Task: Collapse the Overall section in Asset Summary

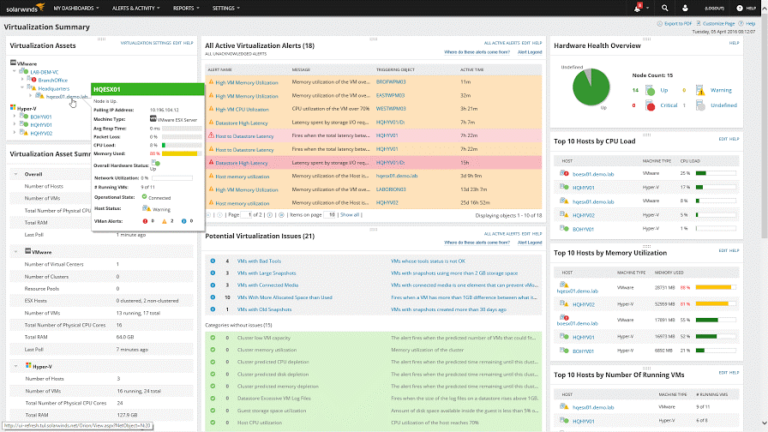Action: (14, 173)
